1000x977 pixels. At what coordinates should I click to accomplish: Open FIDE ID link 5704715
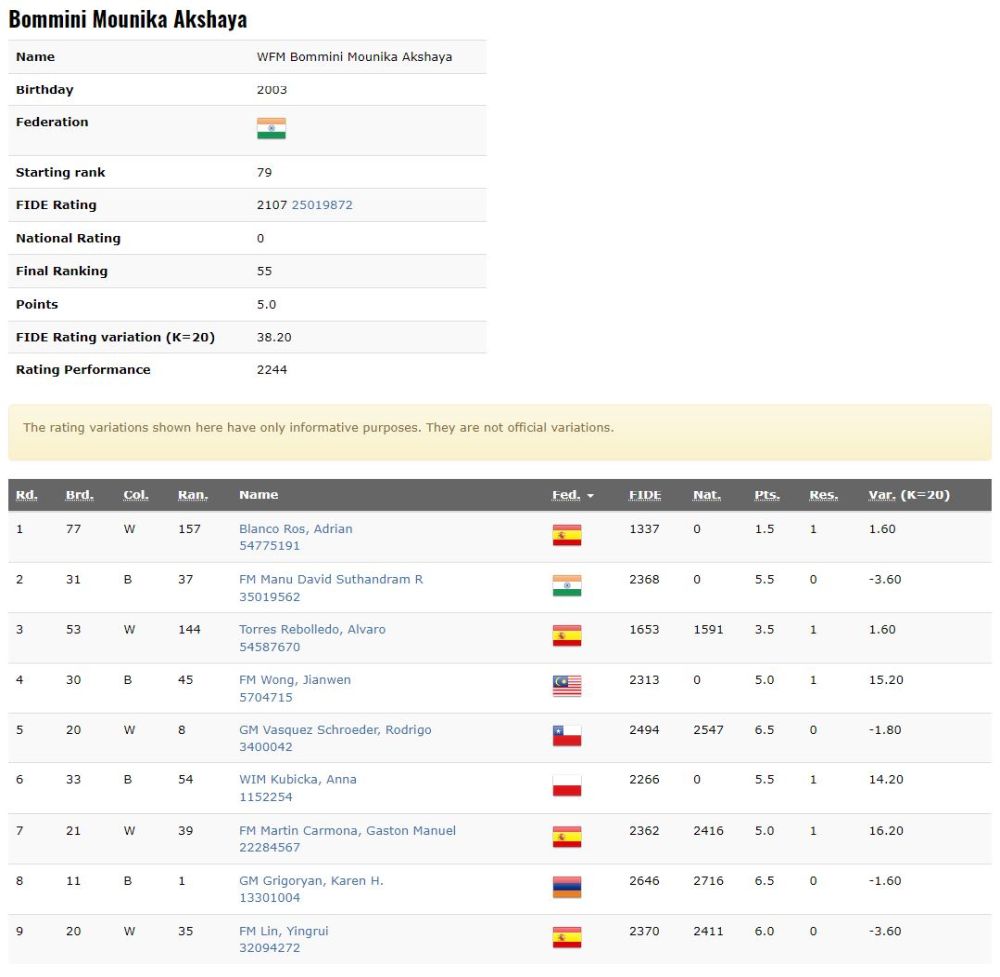pyautogui.click(x=266, y=697)
